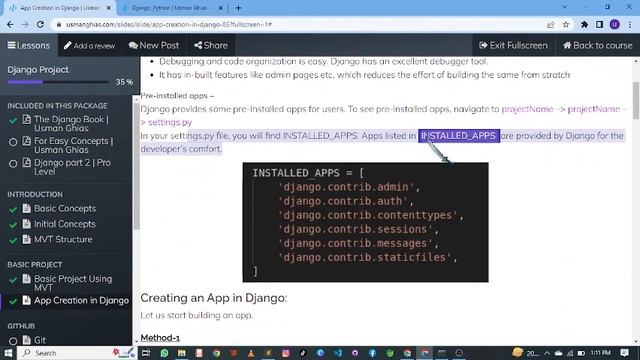The image size is (640, 360).
Task: Reload the page
Action: (40, 24)
